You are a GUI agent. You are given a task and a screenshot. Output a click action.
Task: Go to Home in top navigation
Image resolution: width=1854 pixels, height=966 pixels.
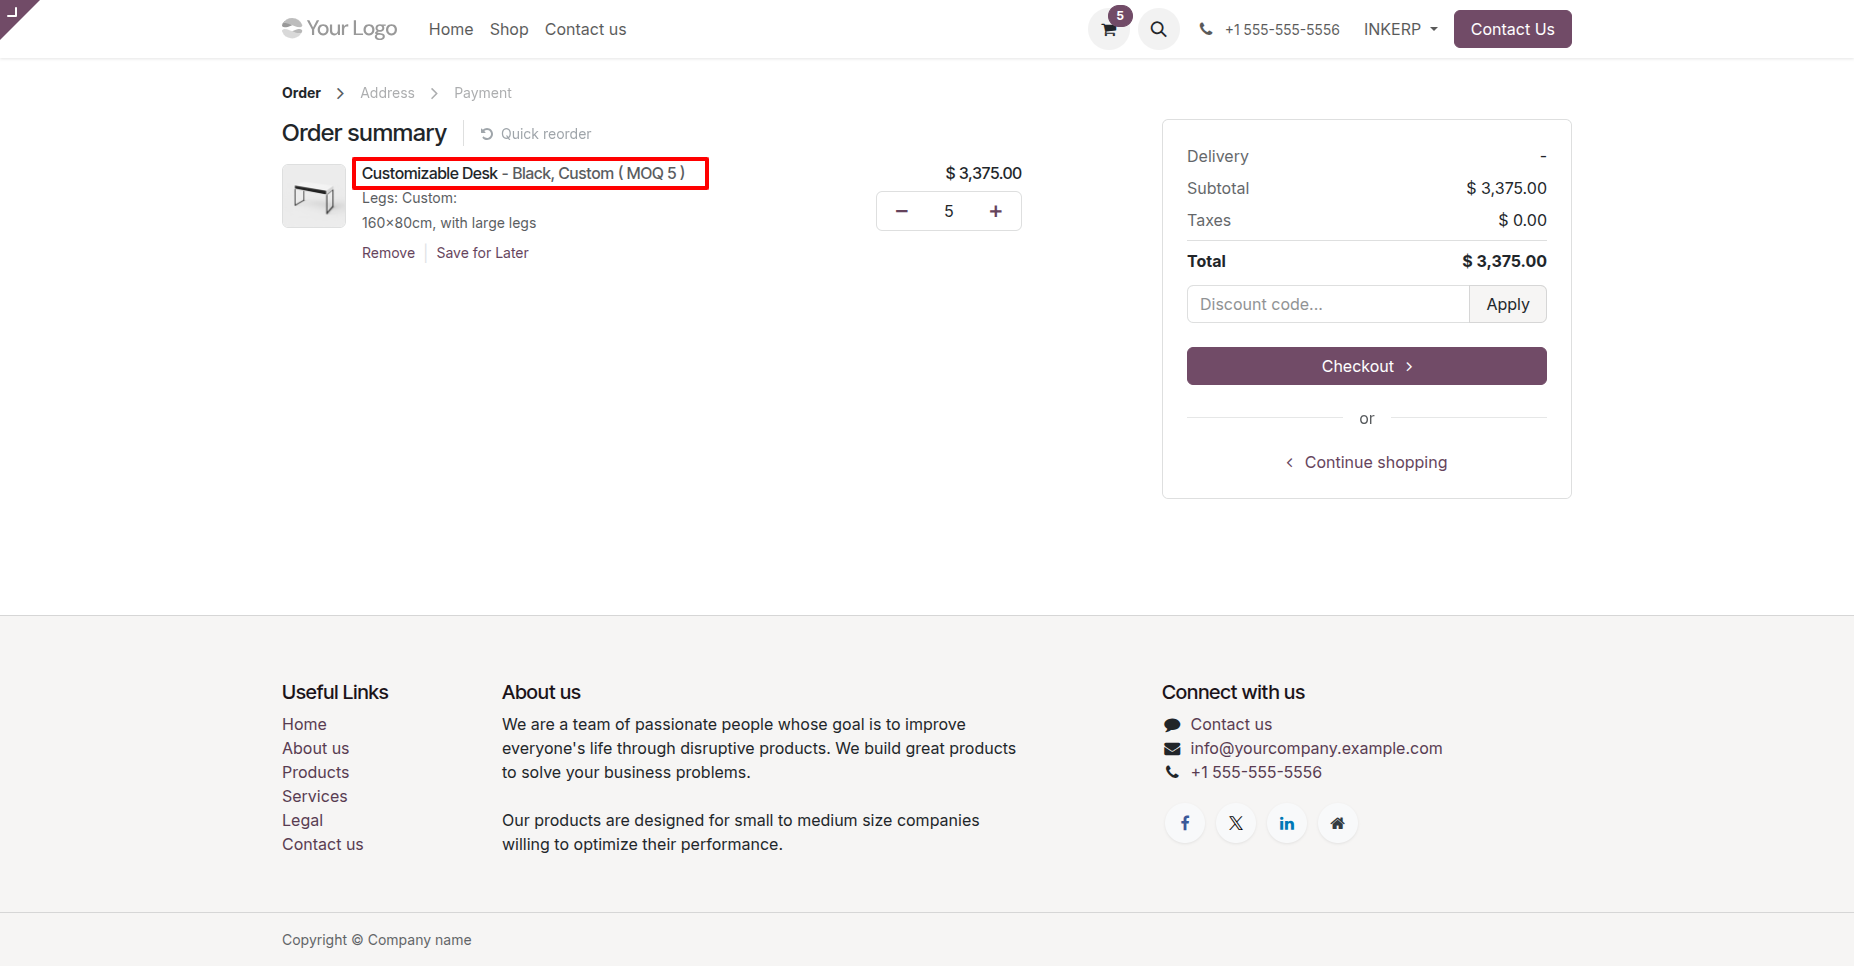pos(451,29)
